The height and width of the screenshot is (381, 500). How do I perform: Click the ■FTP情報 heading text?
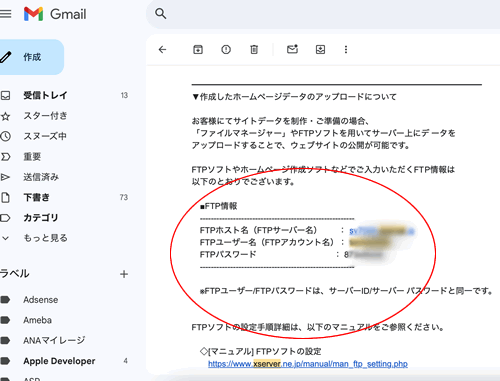pyautogui.click(x=218, y=206)
